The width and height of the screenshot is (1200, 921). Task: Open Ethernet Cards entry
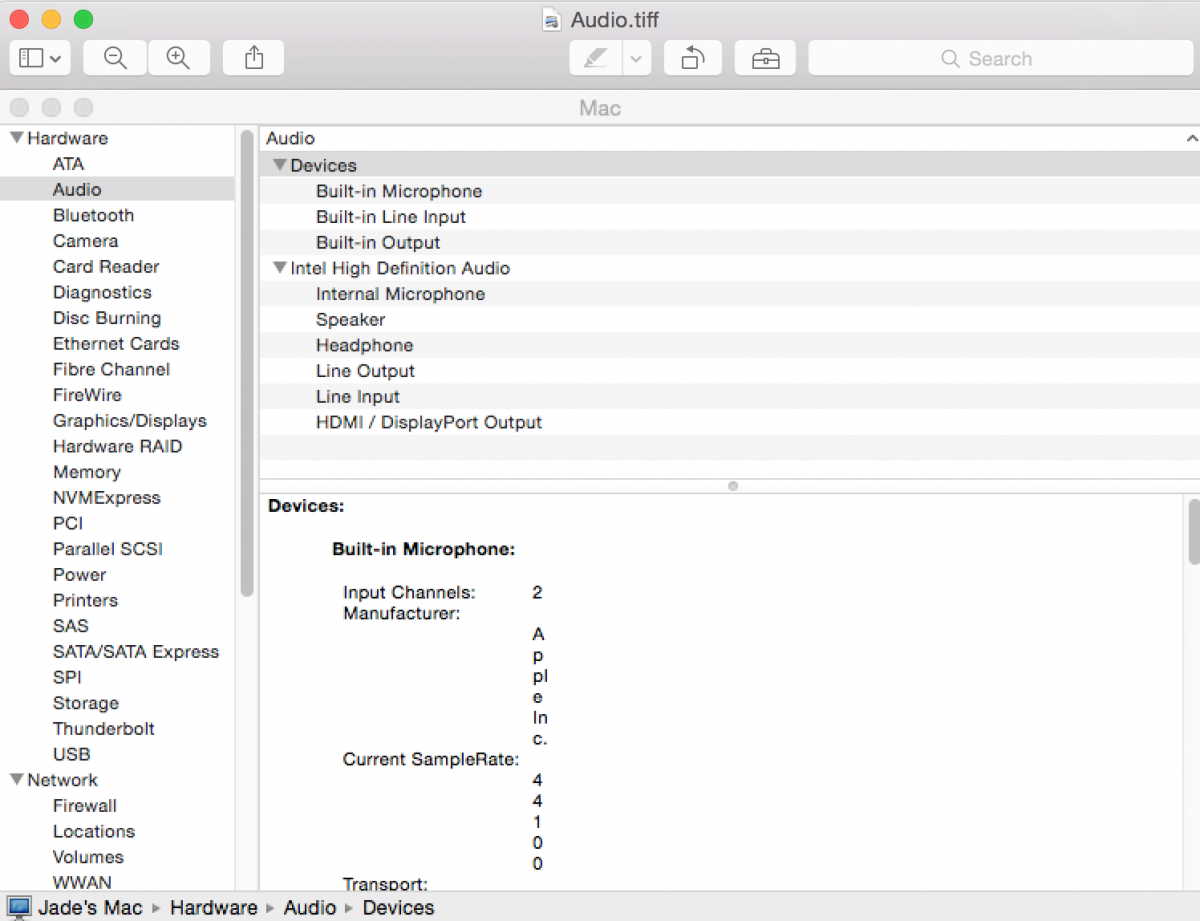click(x=116, y=344)
